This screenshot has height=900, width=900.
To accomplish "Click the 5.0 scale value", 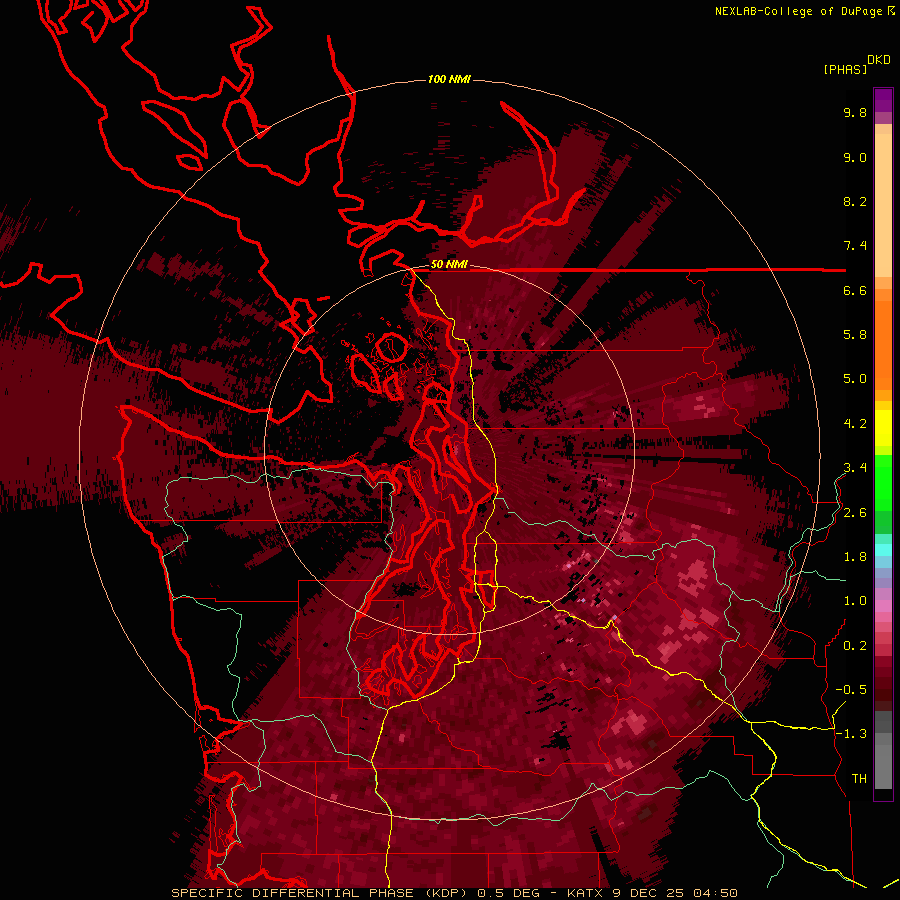I will [x=855, y=379].
